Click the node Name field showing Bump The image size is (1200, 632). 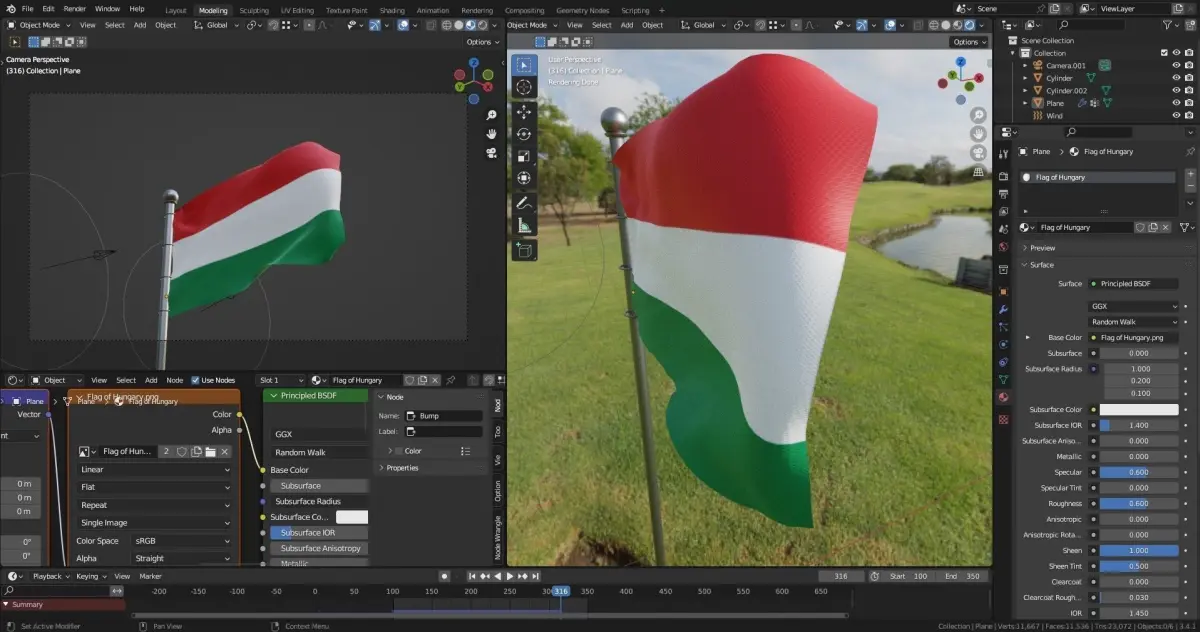(442, 416)
